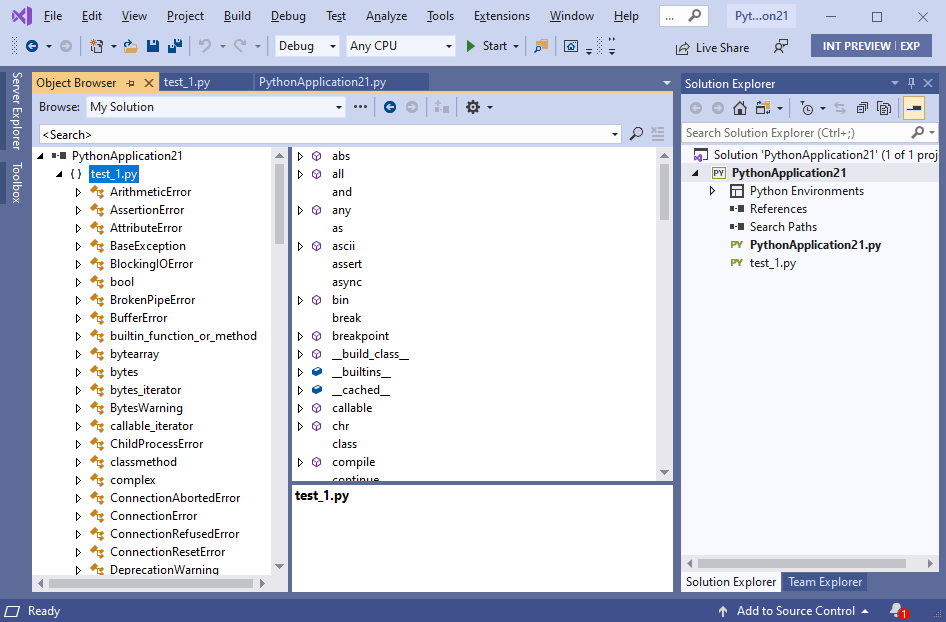Open the Server Explorer side panel
This screenshot has width=946, height=622.
coord(16,110)
